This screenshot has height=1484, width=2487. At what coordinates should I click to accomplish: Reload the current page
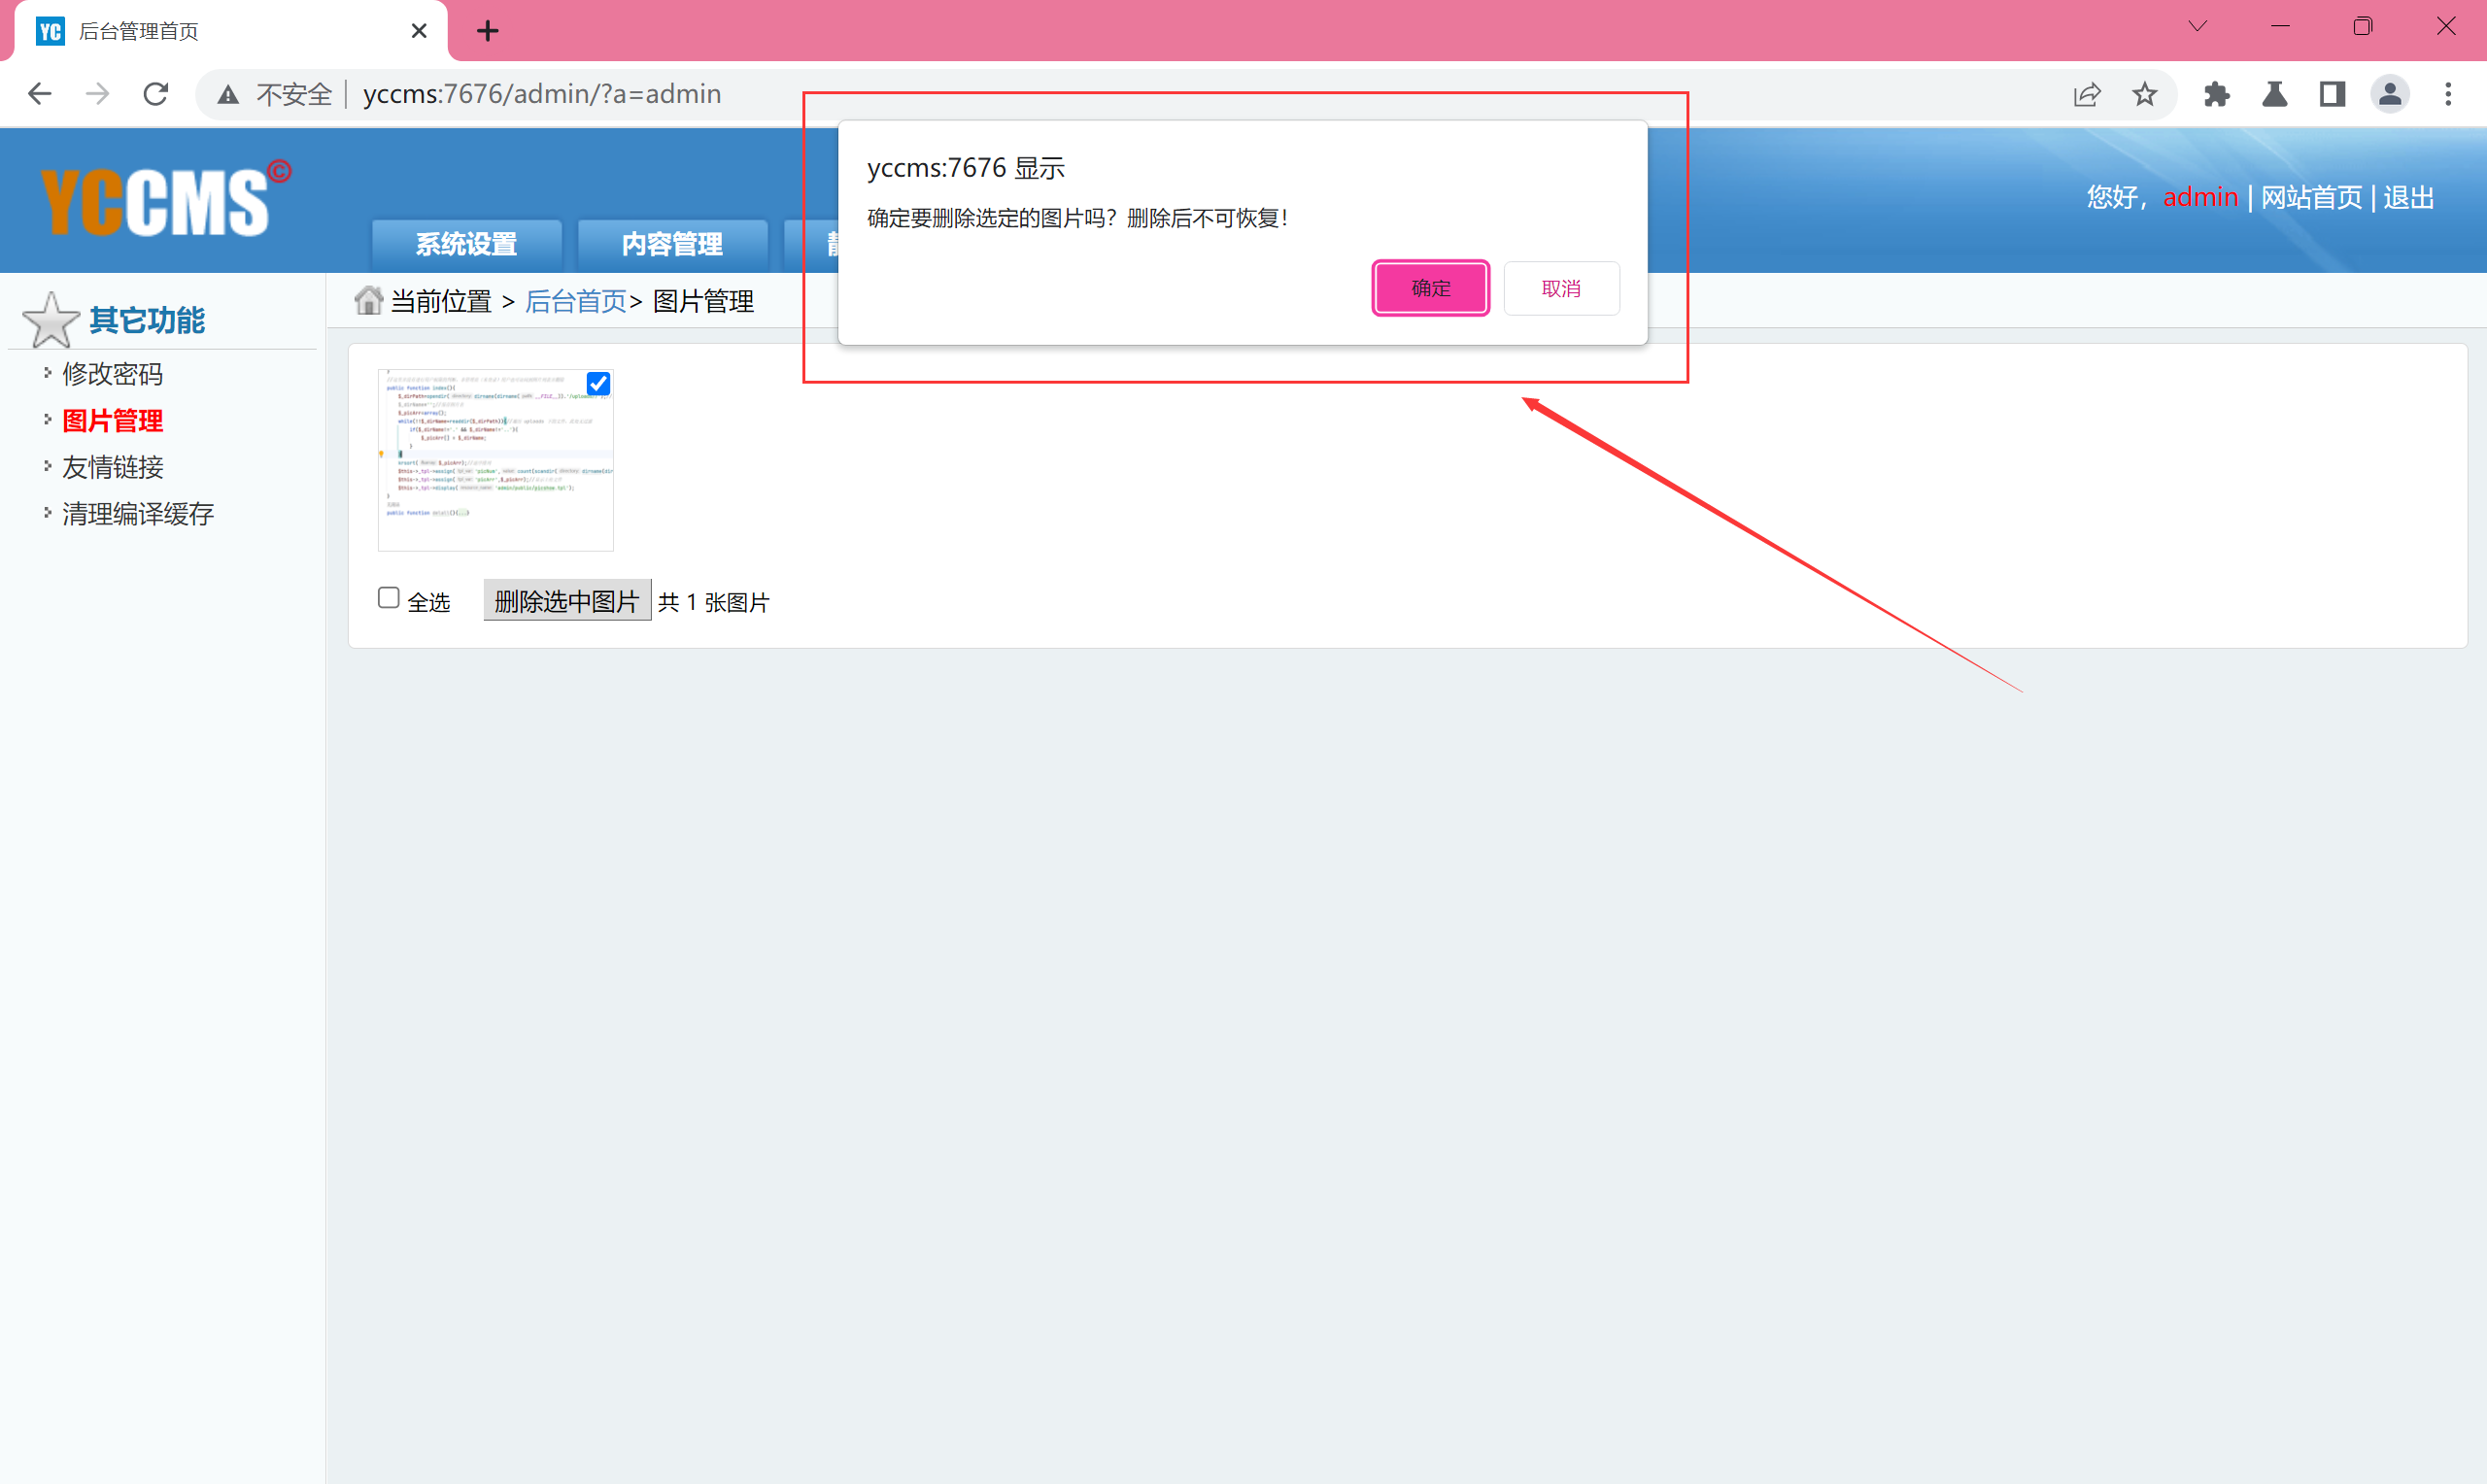156,94
